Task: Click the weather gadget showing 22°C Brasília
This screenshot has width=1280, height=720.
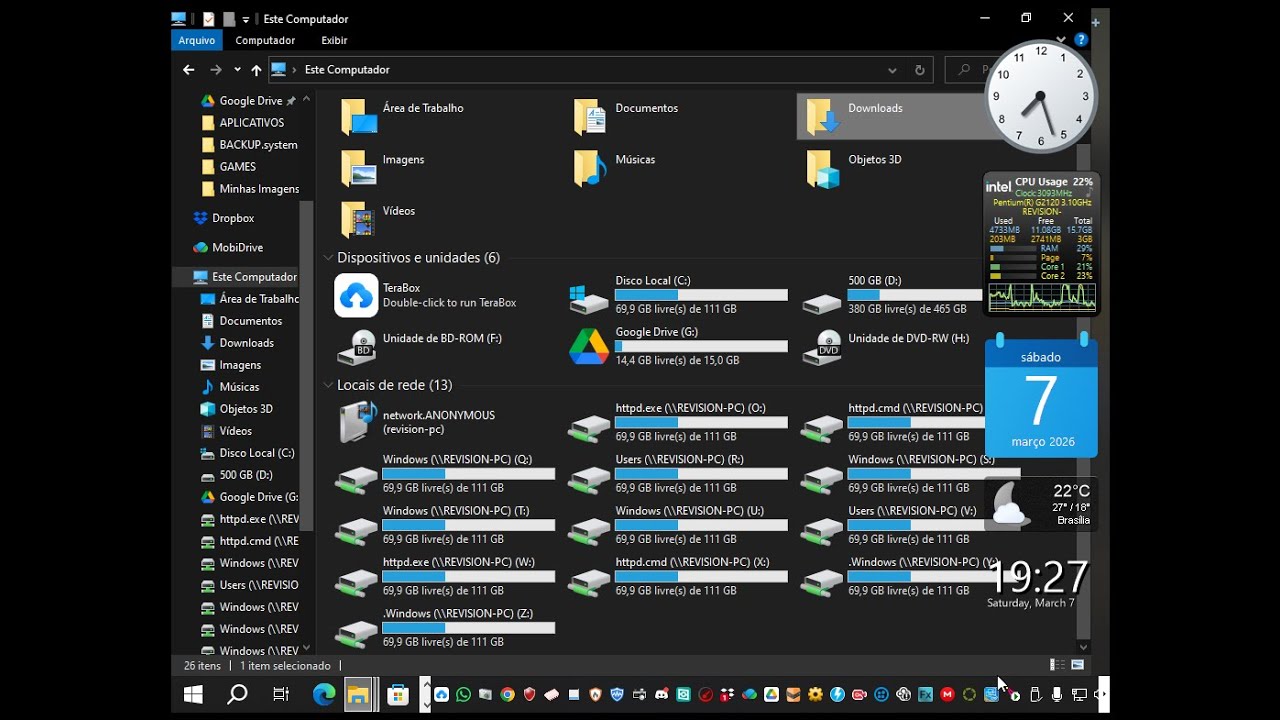Action: click(x=1041, y=504)
